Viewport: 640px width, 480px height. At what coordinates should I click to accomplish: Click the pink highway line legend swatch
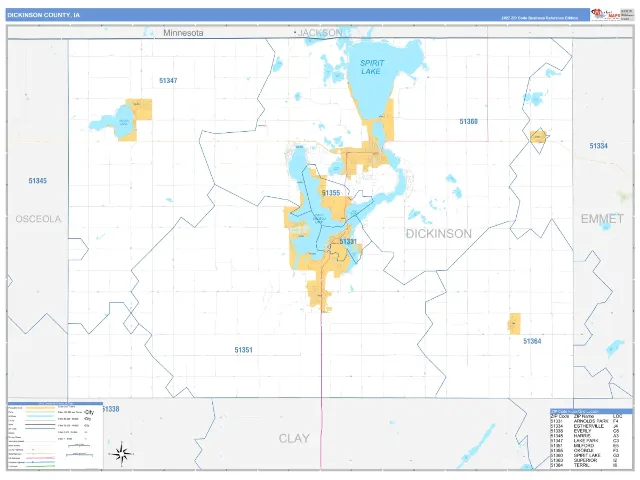click(x=40, y=458)
